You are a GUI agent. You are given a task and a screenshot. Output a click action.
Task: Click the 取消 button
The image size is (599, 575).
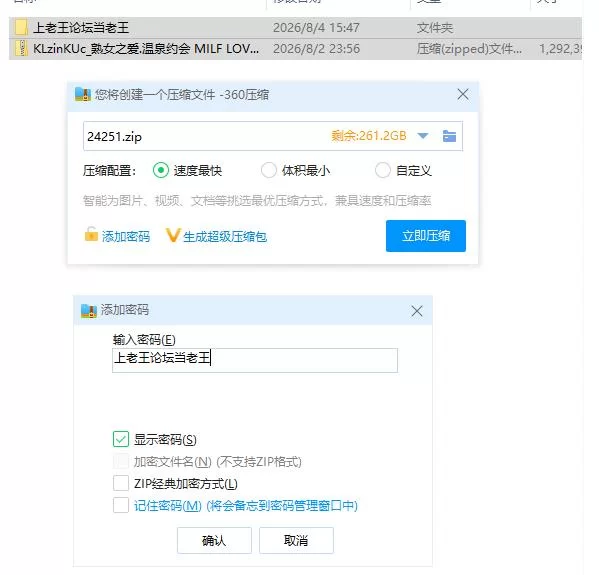coord(296,540)
